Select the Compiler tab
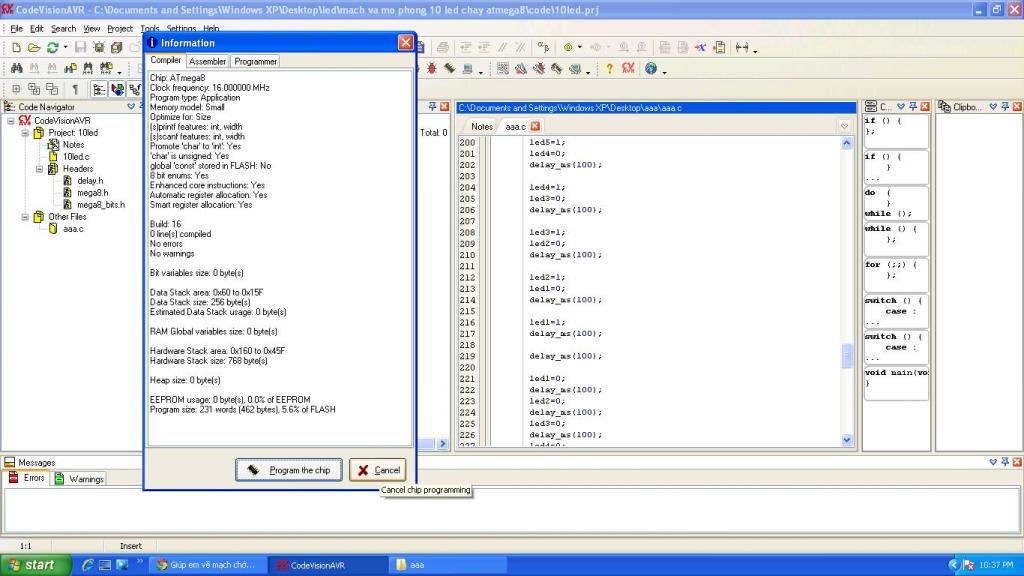 (x=165, y=60)
